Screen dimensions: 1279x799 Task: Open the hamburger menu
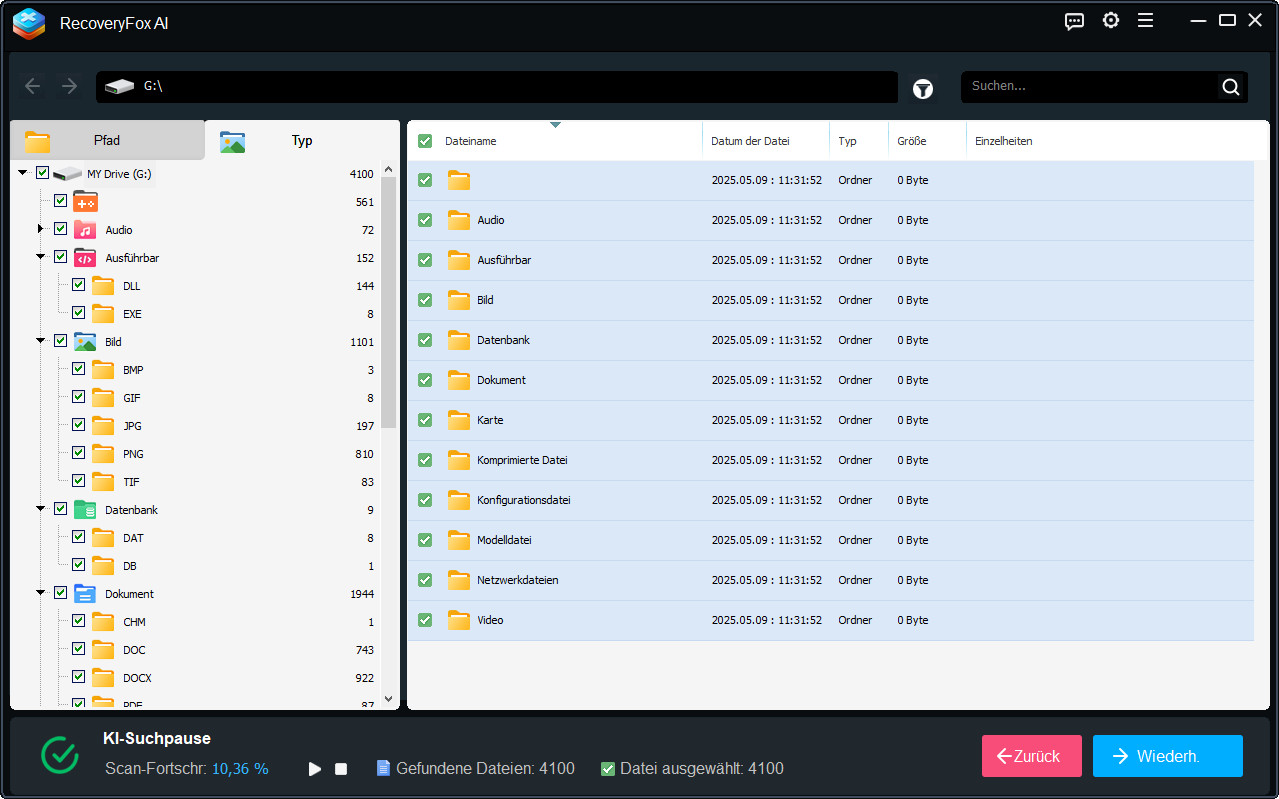(1146, 21)
